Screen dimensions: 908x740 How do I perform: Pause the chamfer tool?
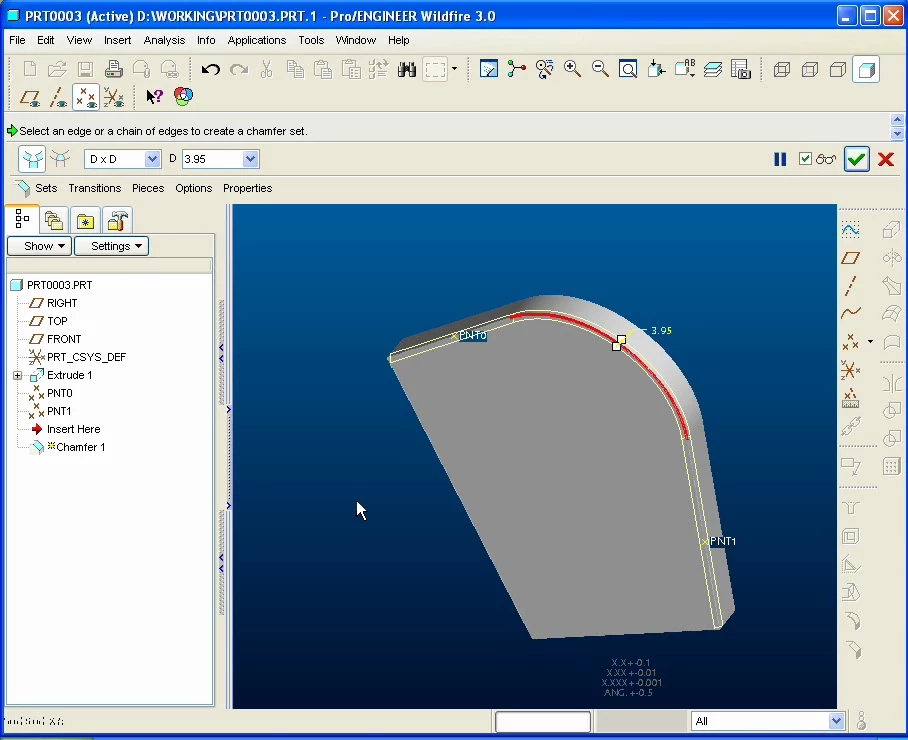tap(780, 159)
